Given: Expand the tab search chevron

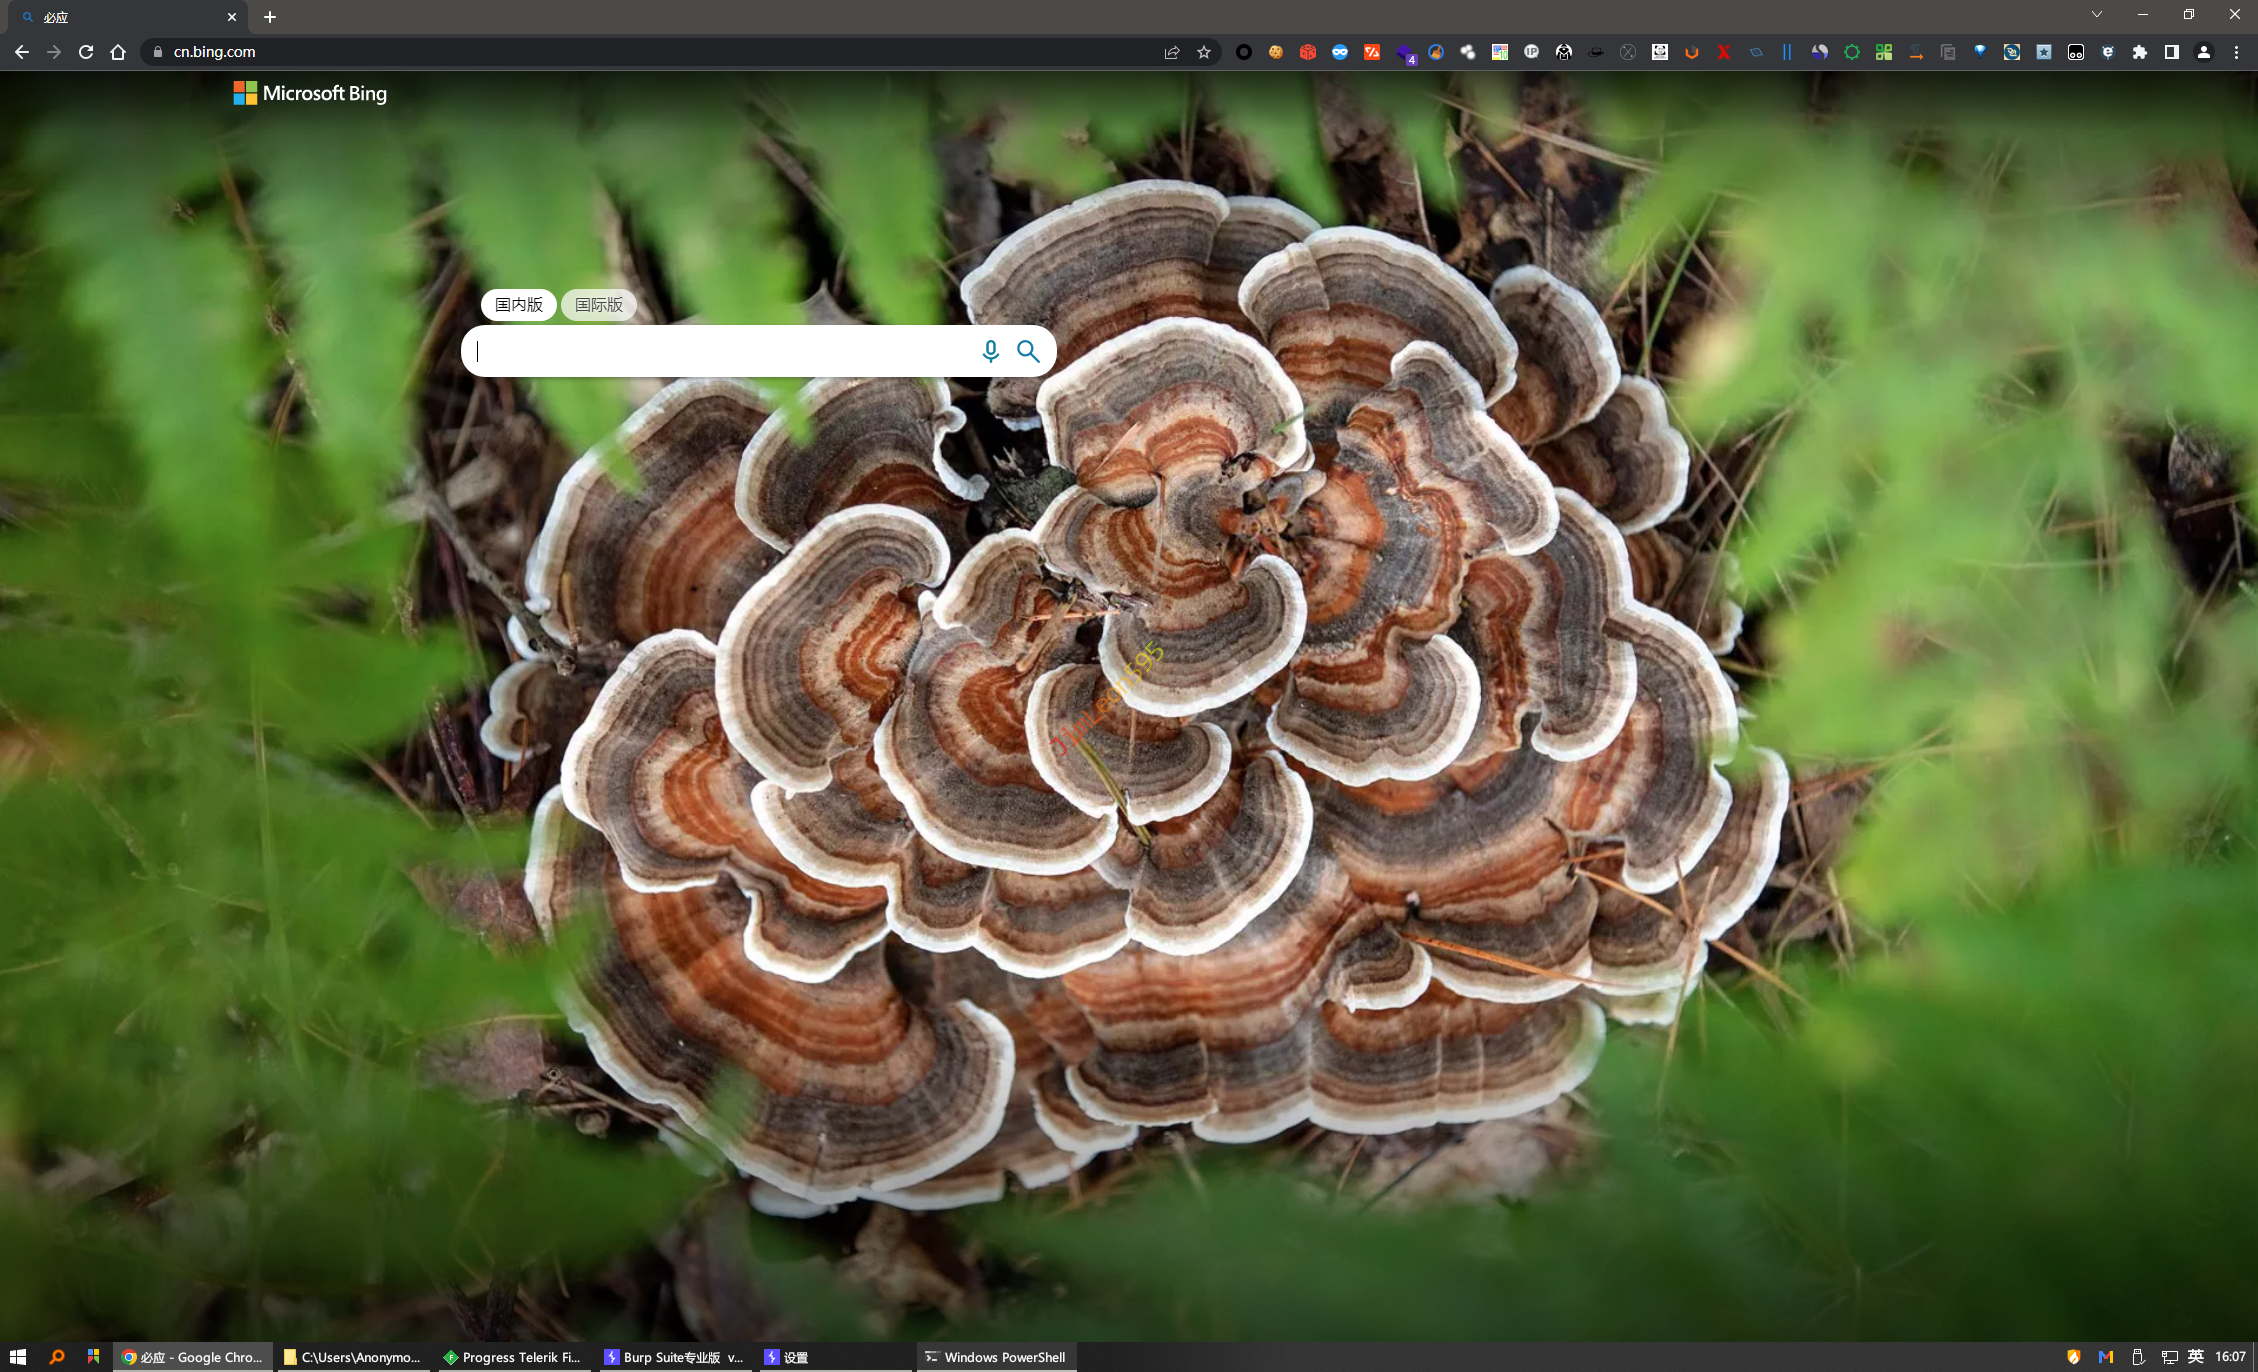Looking at the screenshot, I should coord(2097,15).
